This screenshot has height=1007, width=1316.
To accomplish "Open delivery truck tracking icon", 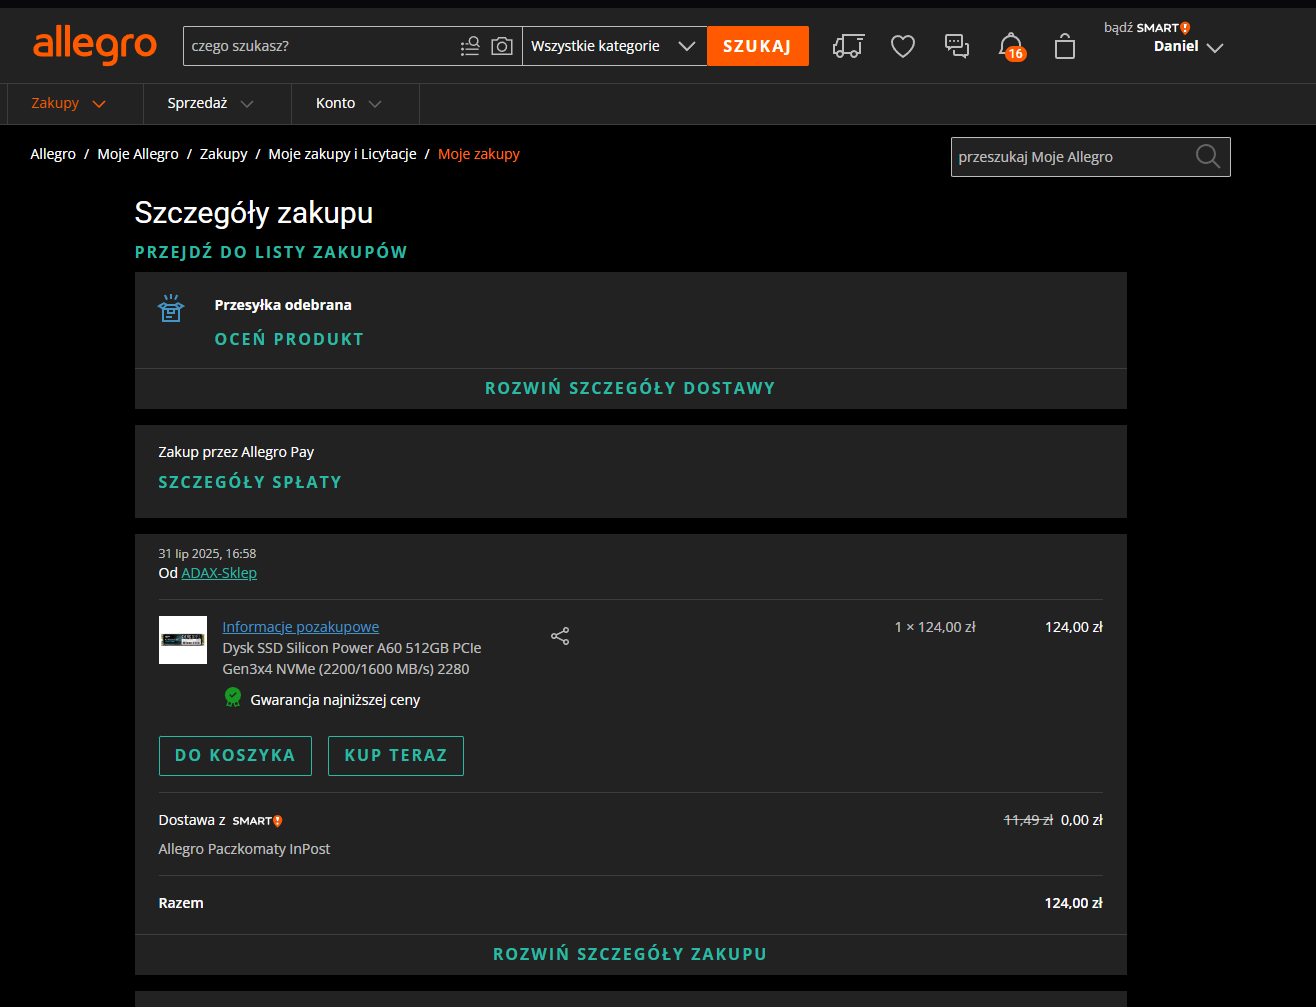I will click(848, 46).
